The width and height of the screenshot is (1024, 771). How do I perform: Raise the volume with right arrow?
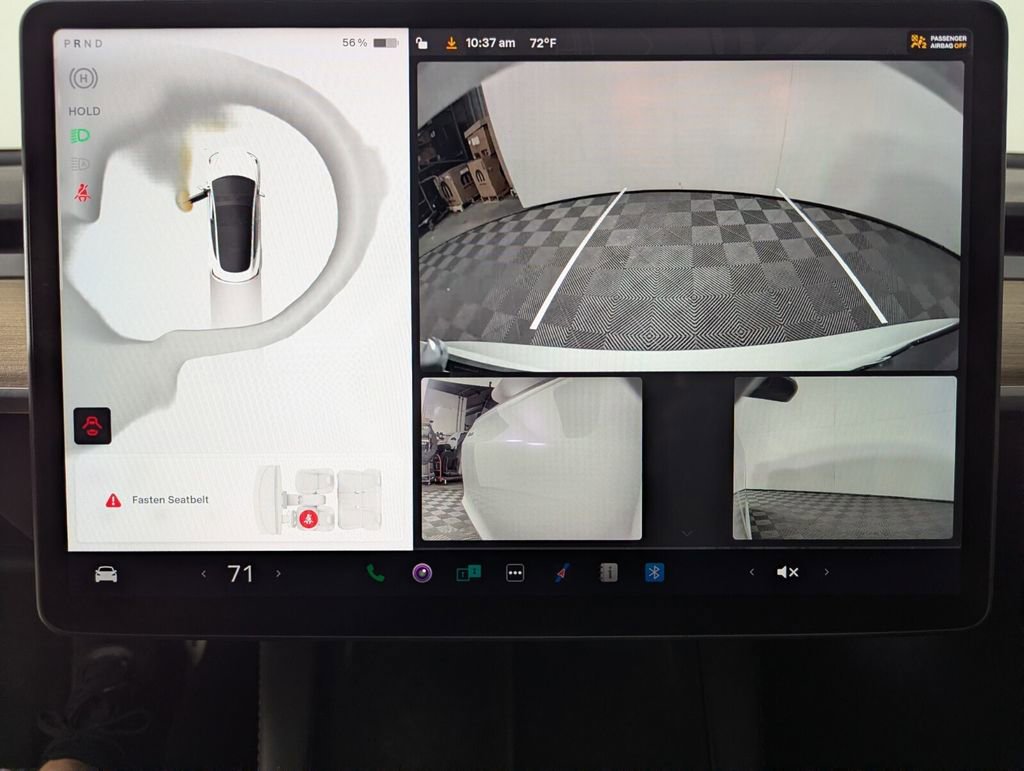pyautogui.click(x=826, y=572)
